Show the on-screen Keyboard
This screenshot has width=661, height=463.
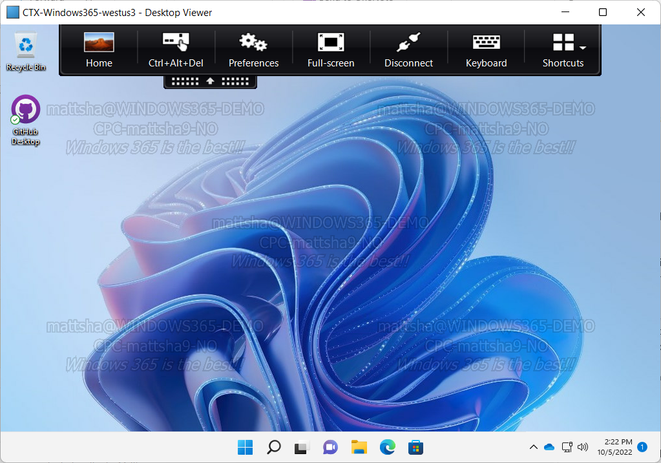pyautogui.click(x=486, y=49)
